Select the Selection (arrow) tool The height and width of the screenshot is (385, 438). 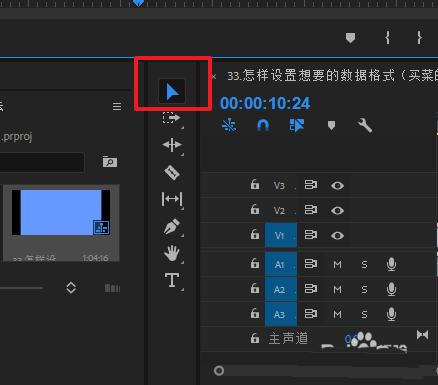click(172, 91)
